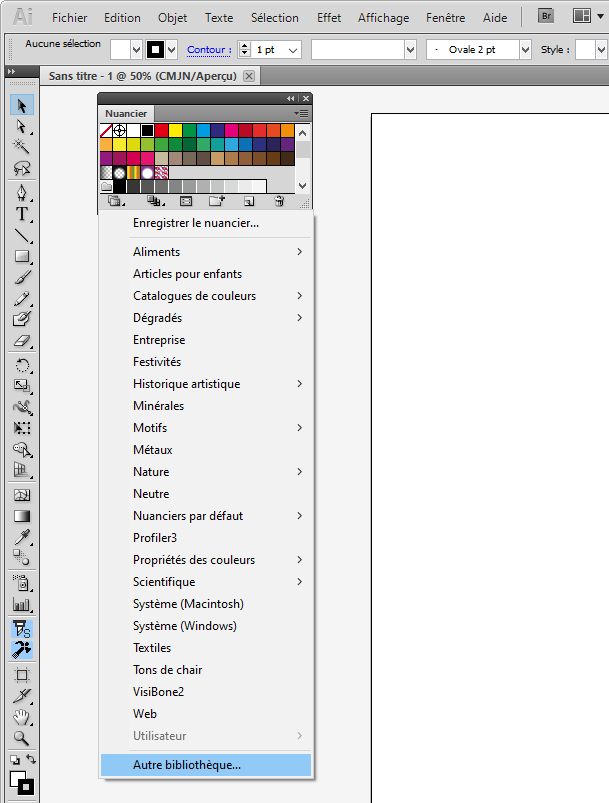This screenshot has height=803, width=609.
Task: Open the Style dropdown arrow
Action: click(x=601, y=50)
